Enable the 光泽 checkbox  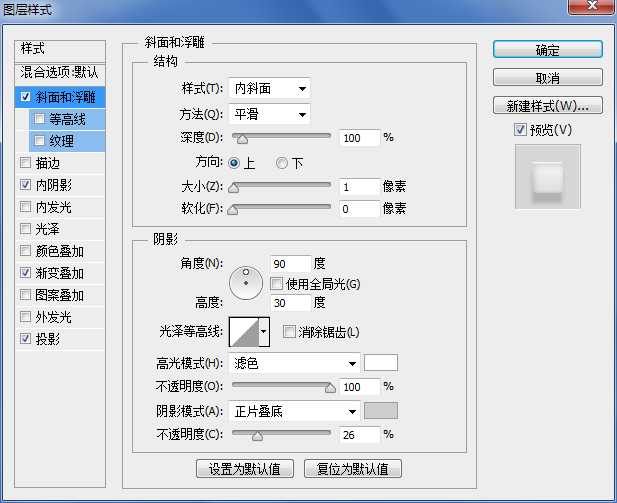[x=25, y=229]
